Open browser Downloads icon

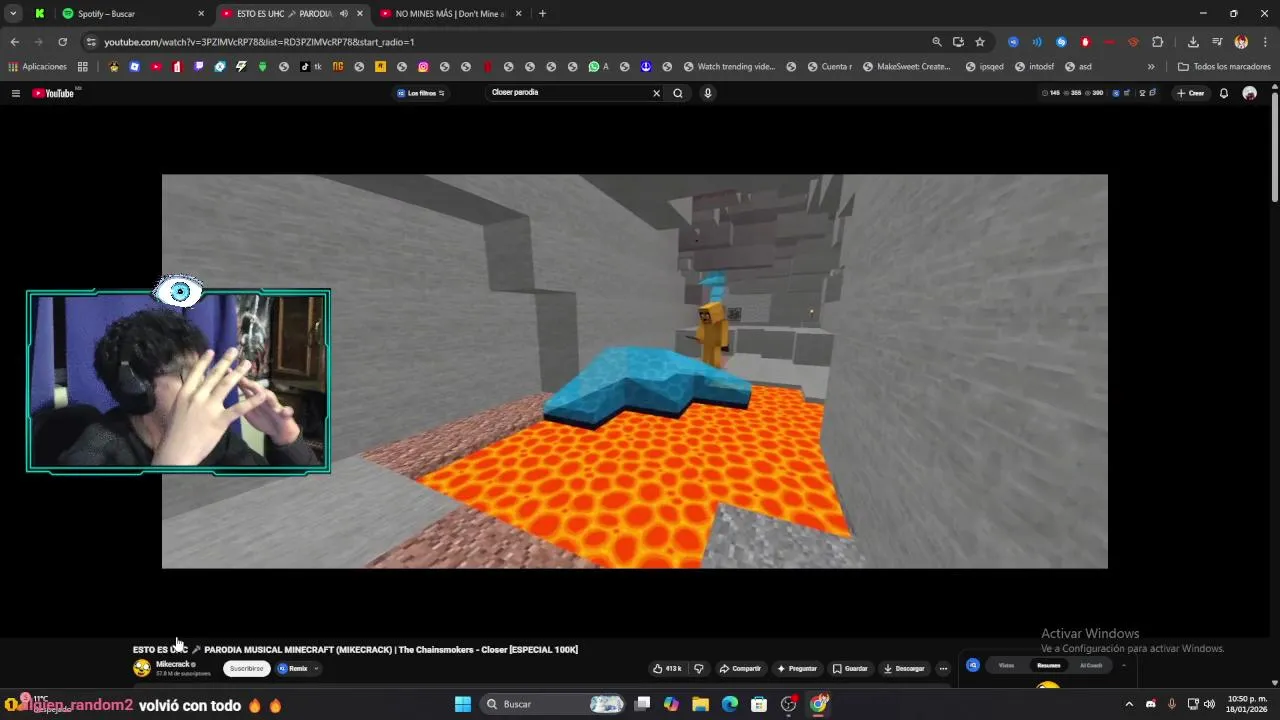point(1193,42)
